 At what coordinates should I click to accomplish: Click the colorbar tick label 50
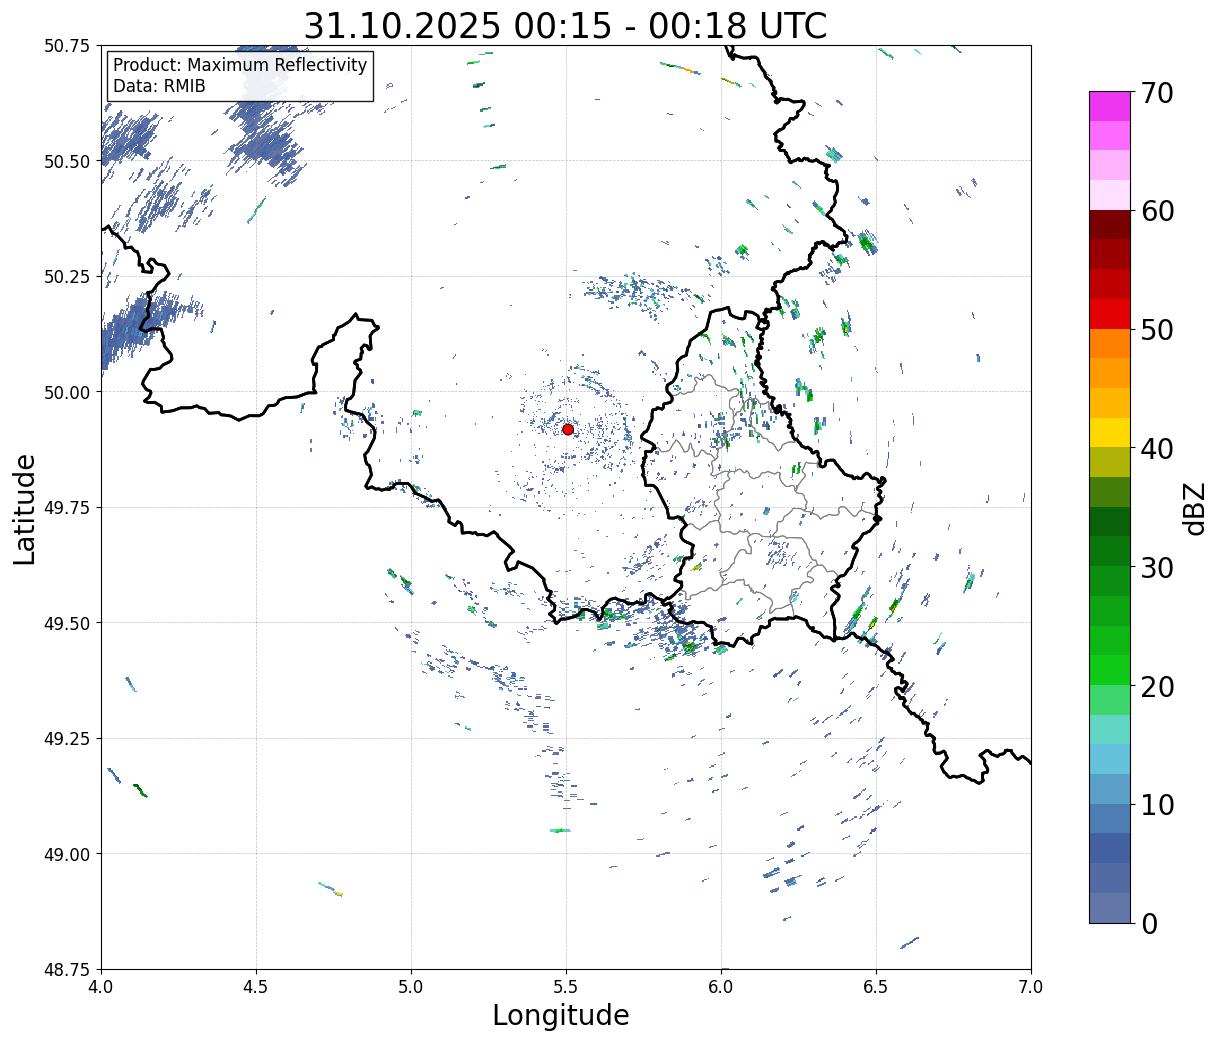pos(1157,330)
